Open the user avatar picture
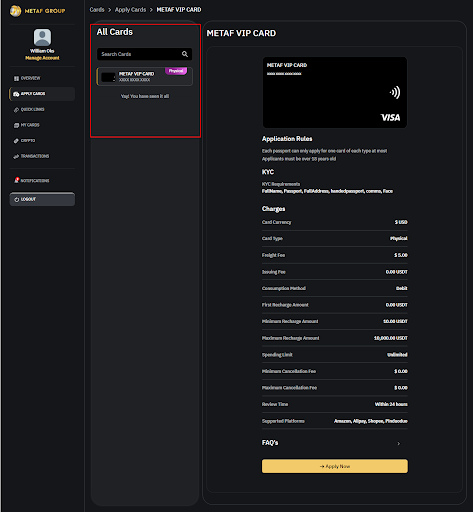Viewport: 473px width, 512px height. pos(42,37)
